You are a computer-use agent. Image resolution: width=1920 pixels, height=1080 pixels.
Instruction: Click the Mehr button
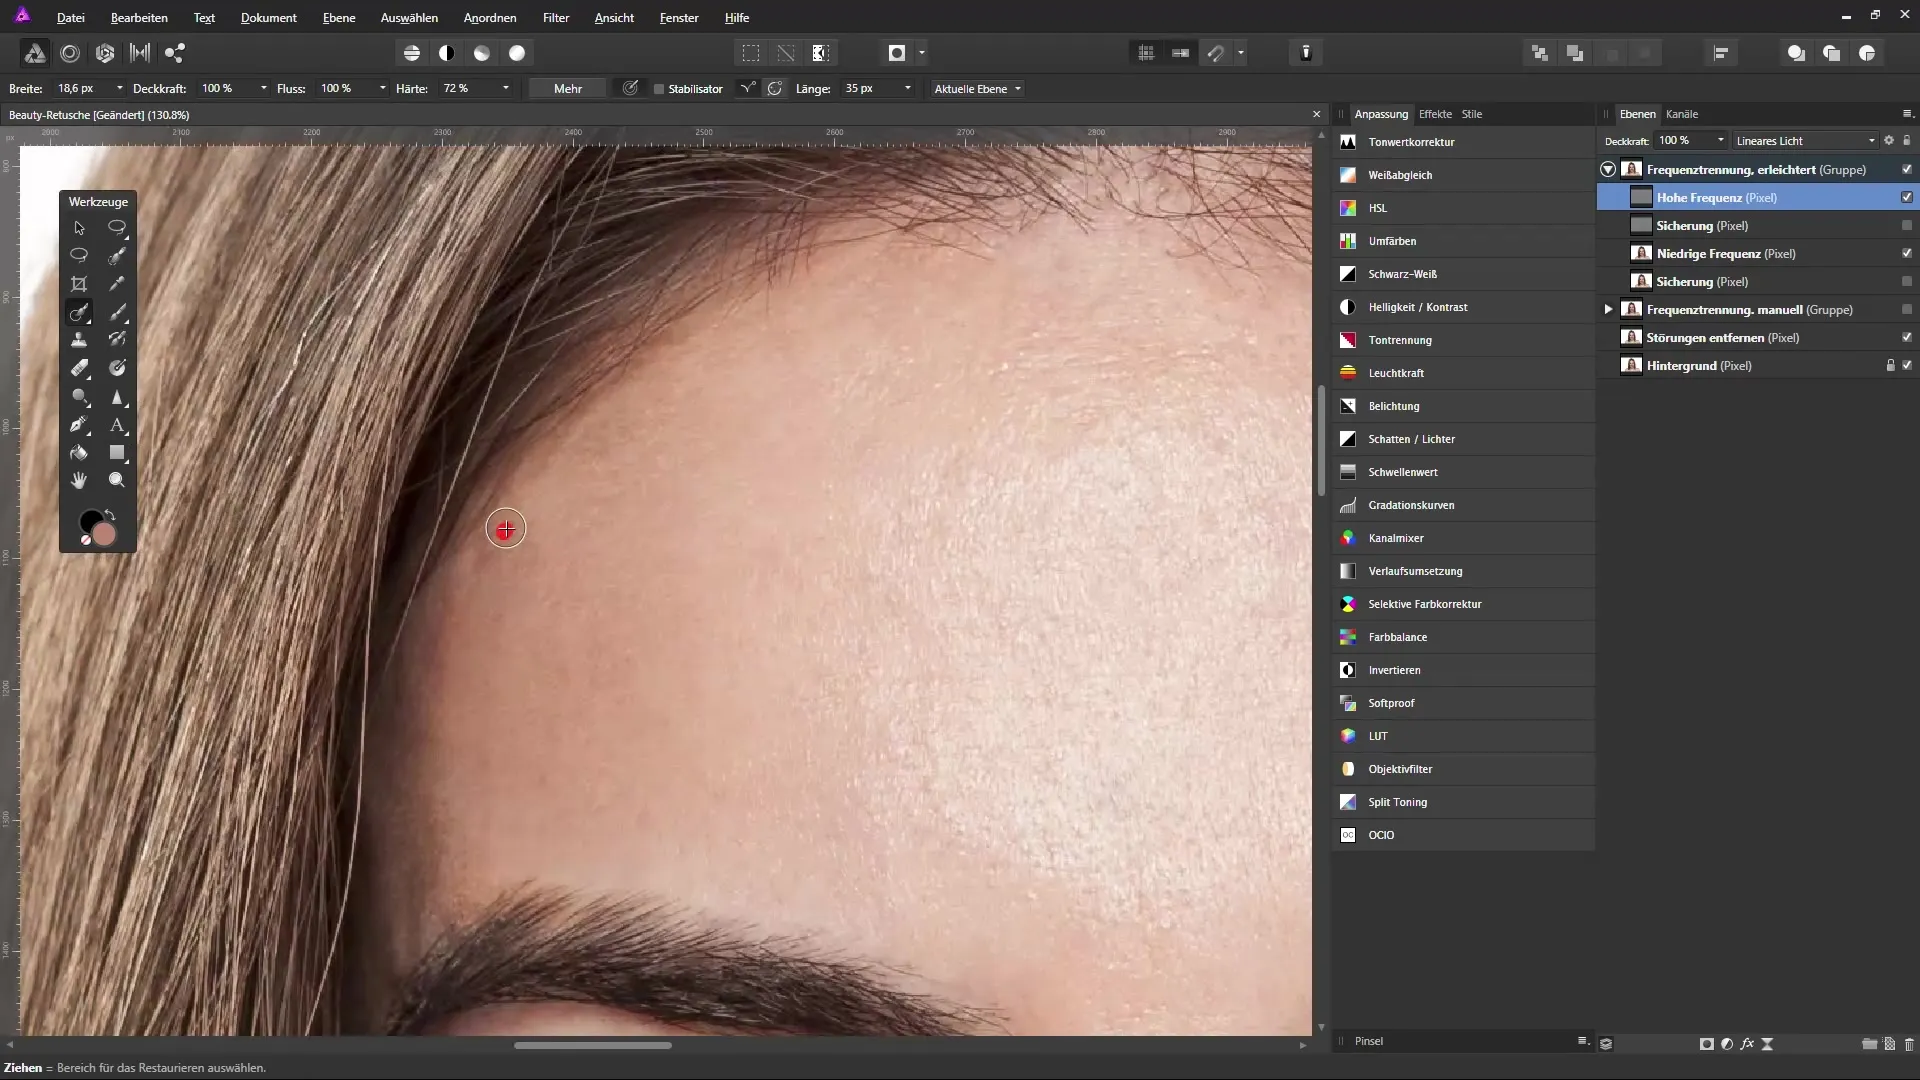click(568, 89)
